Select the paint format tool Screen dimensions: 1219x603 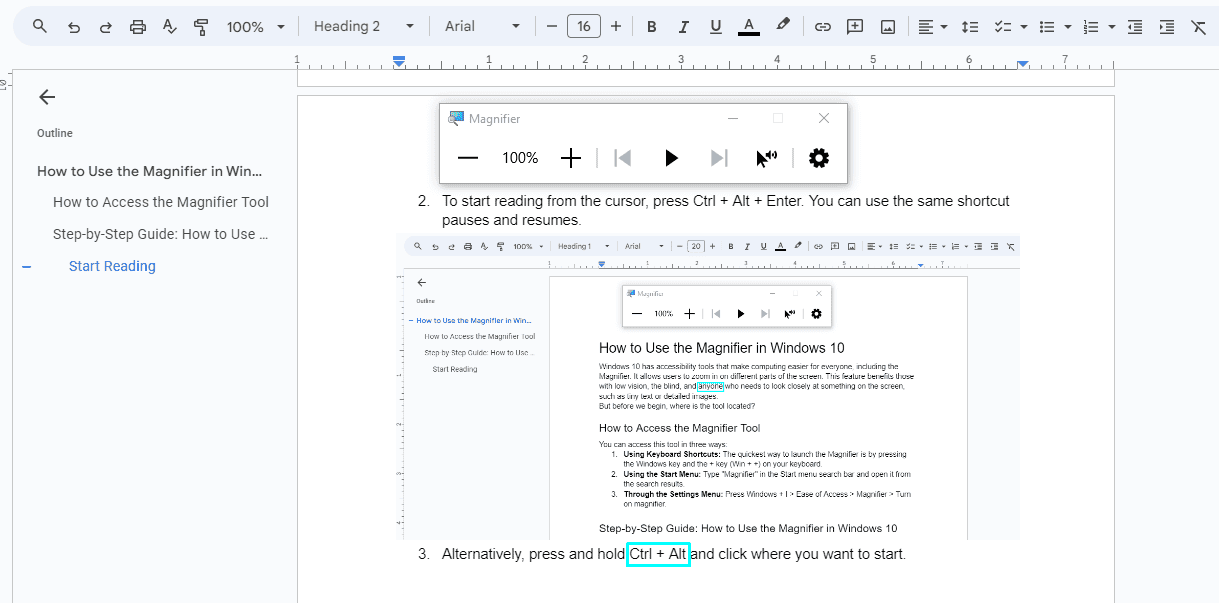201,27
